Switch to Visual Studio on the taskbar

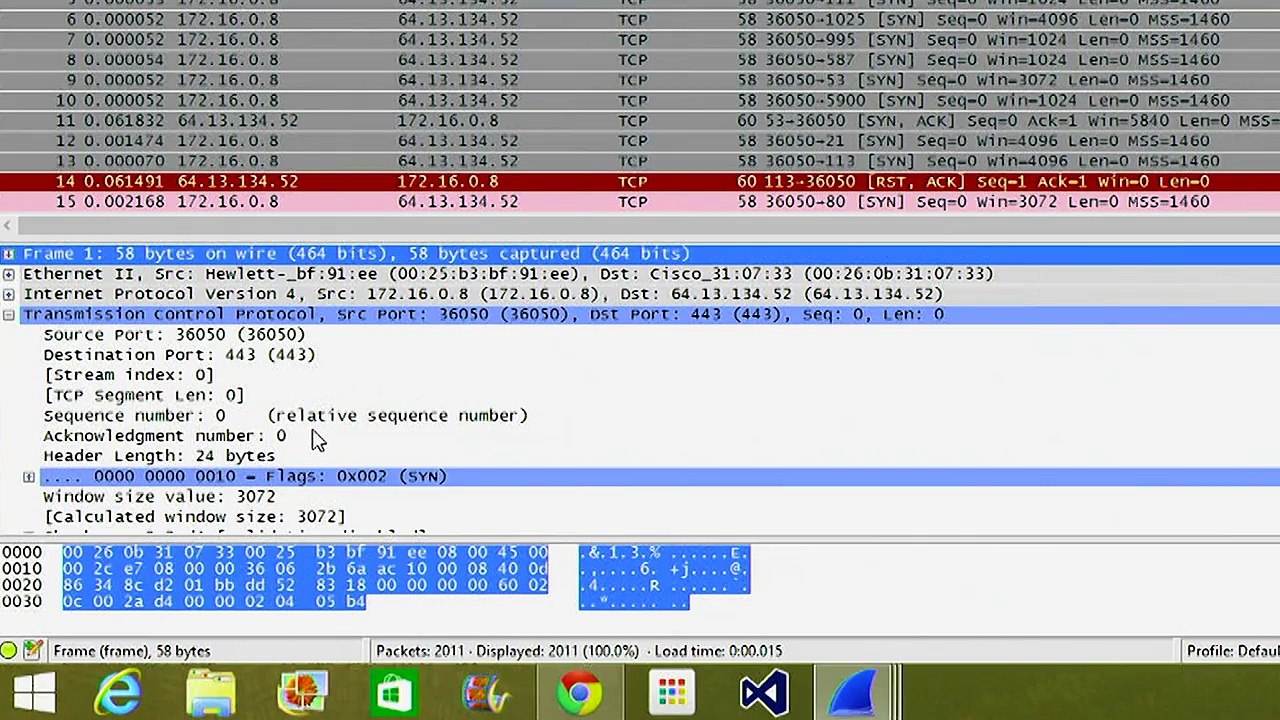764,693
